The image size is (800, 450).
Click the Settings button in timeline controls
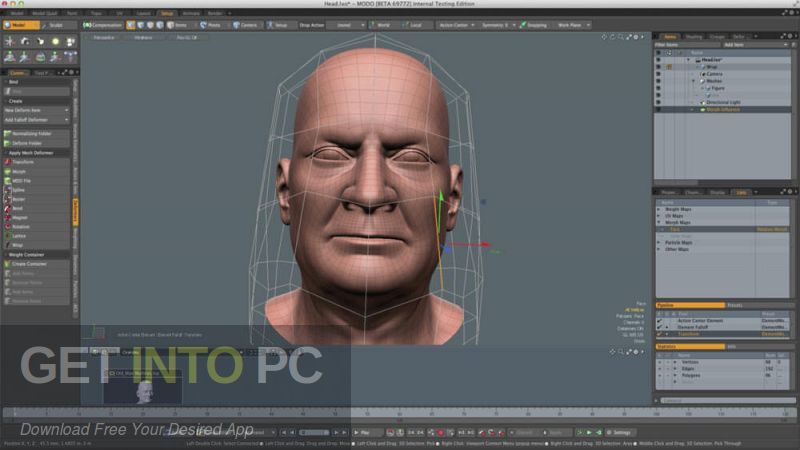pos(619,433)
